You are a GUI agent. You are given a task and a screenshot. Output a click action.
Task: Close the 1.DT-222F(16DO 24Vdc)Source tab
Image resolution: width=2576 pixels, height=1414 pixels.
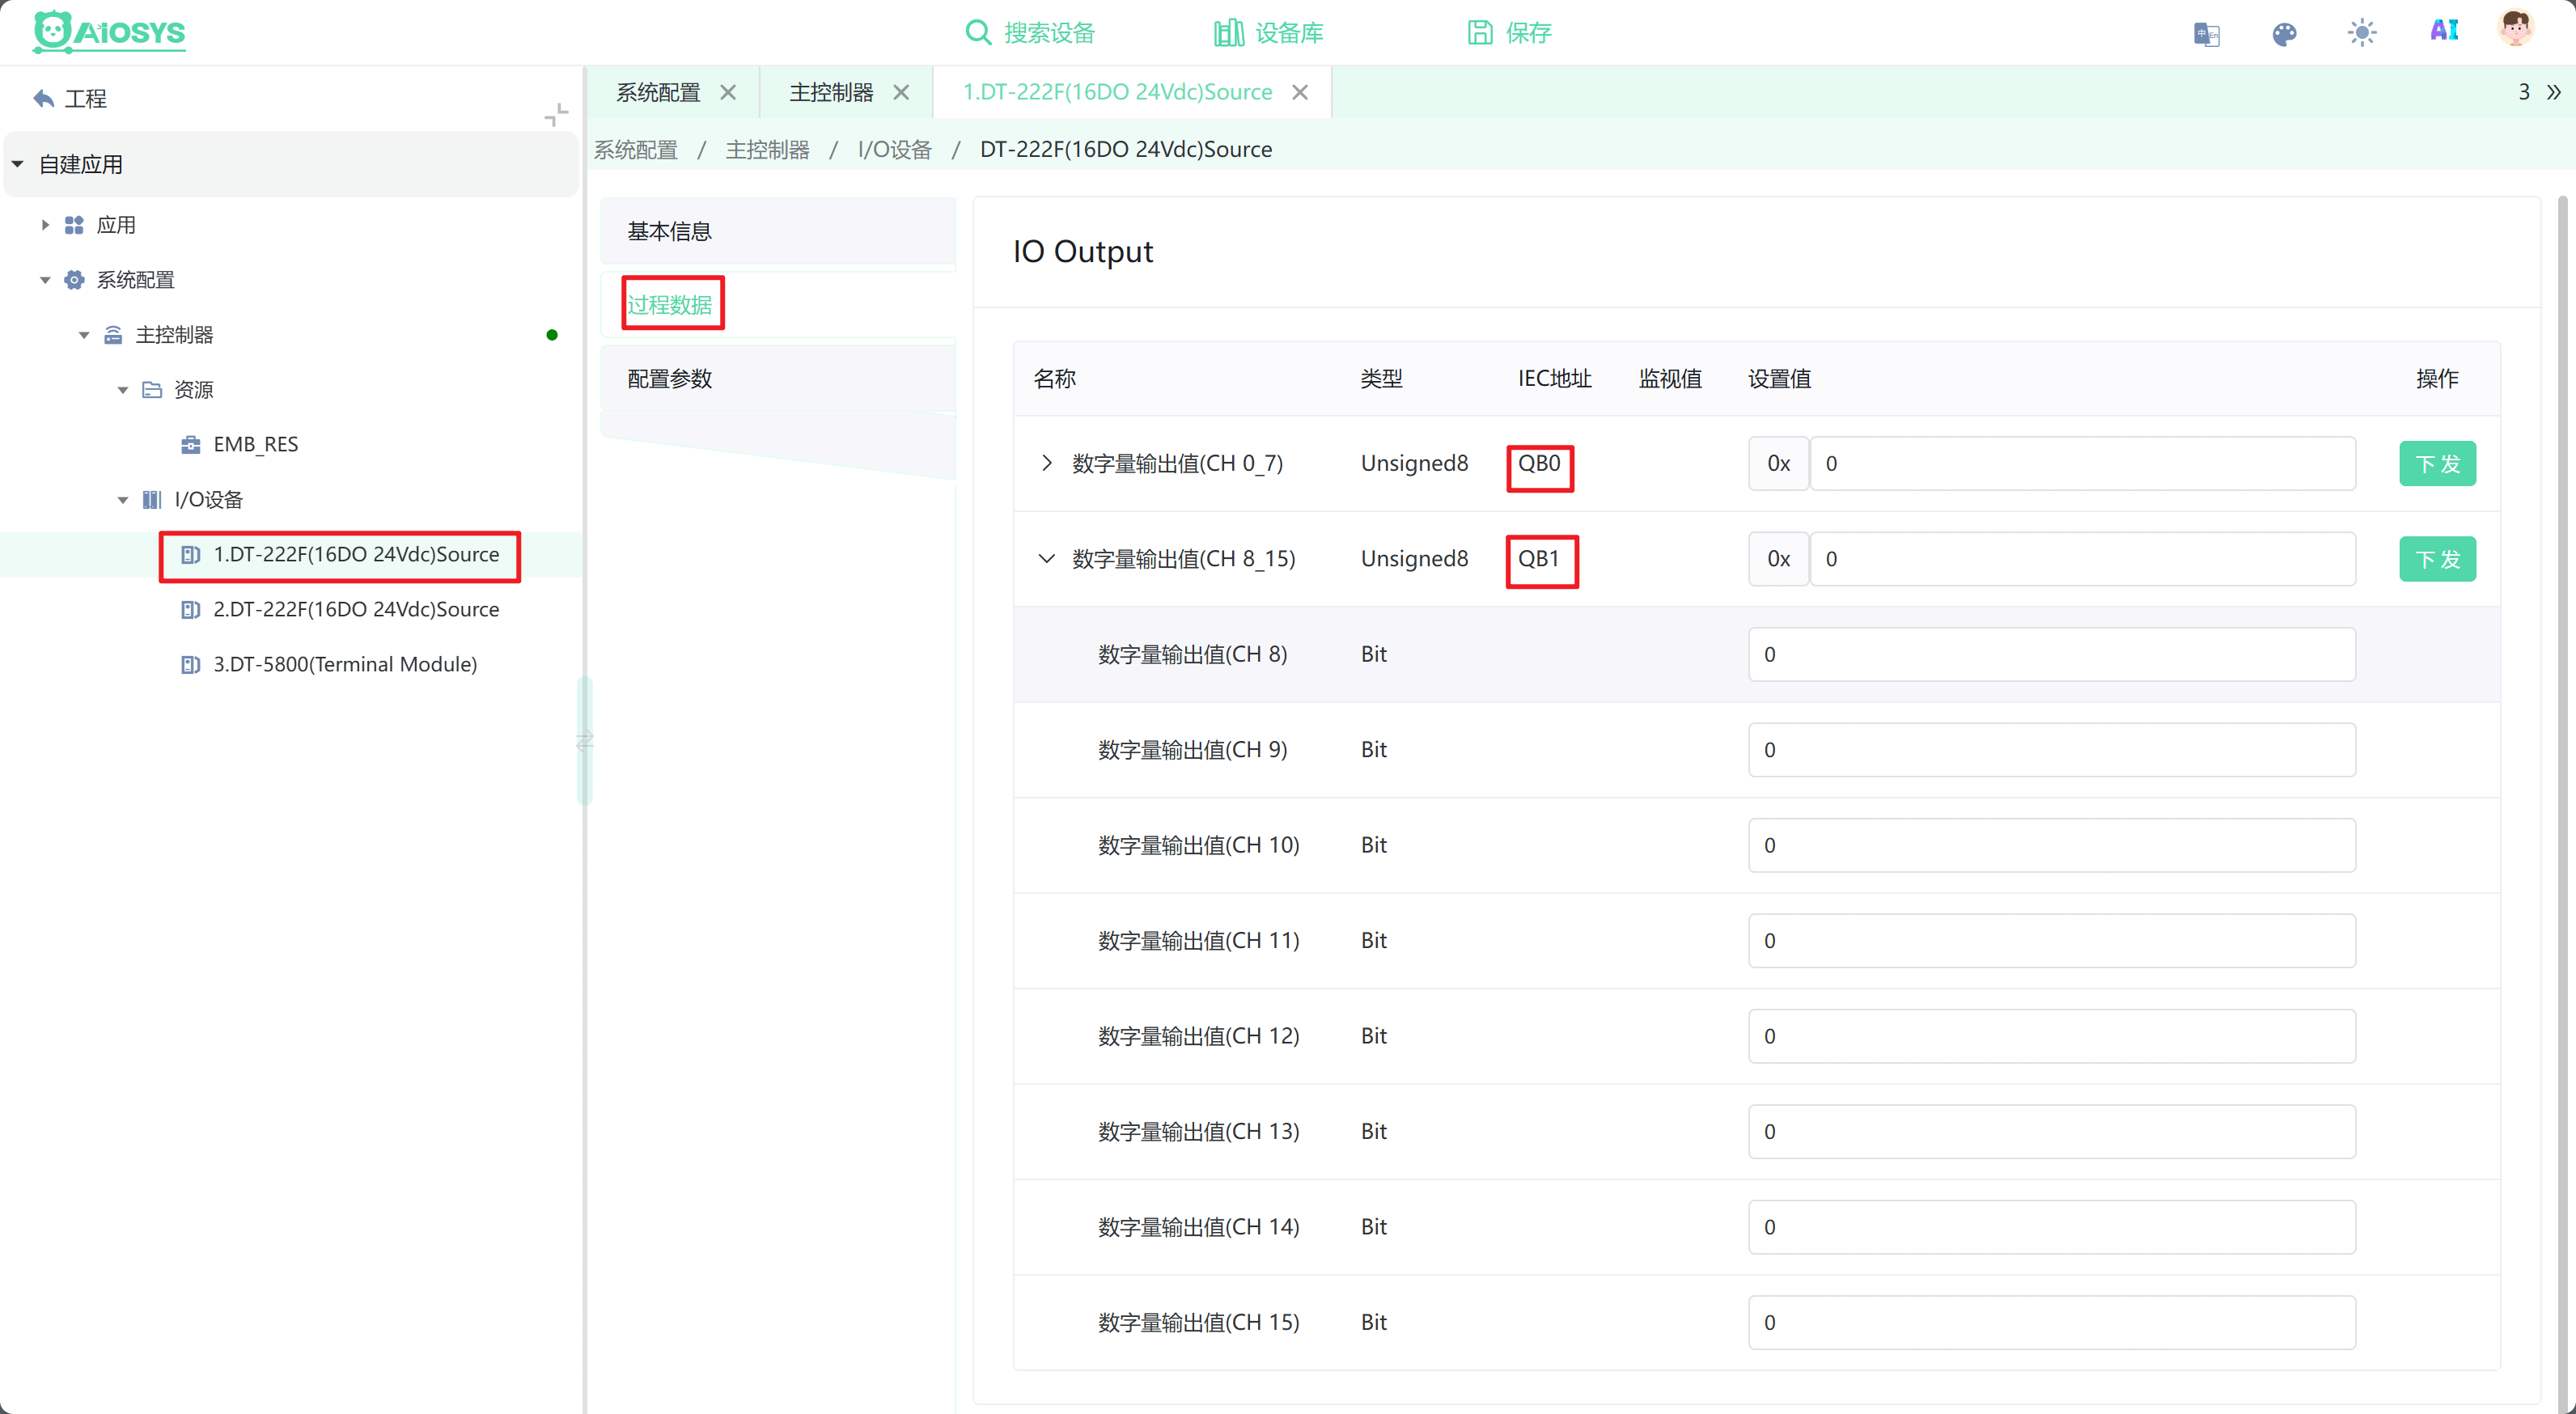[x=1300, y=92]
